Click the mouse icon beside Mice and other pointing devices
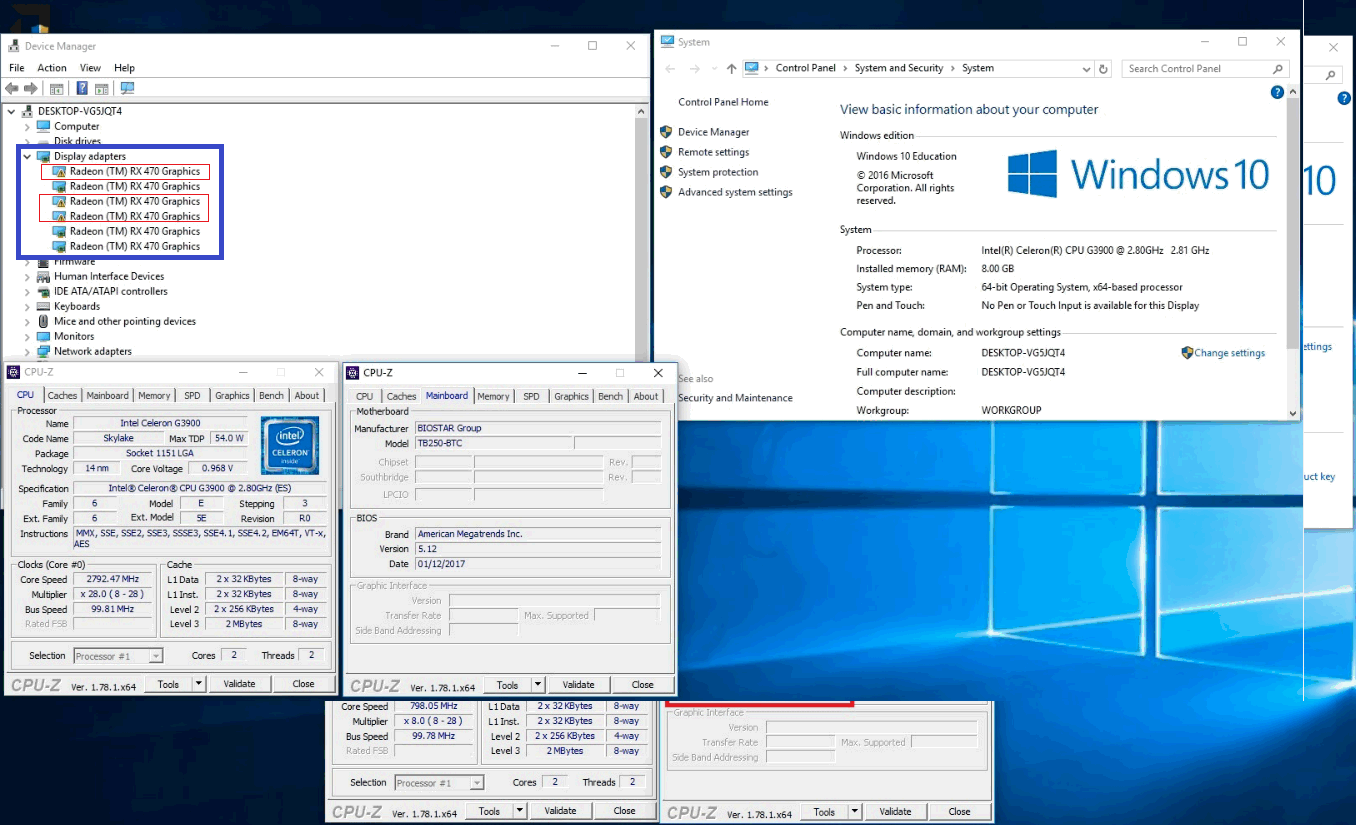This screenshot has height=825, width=1356. point(43,321)
